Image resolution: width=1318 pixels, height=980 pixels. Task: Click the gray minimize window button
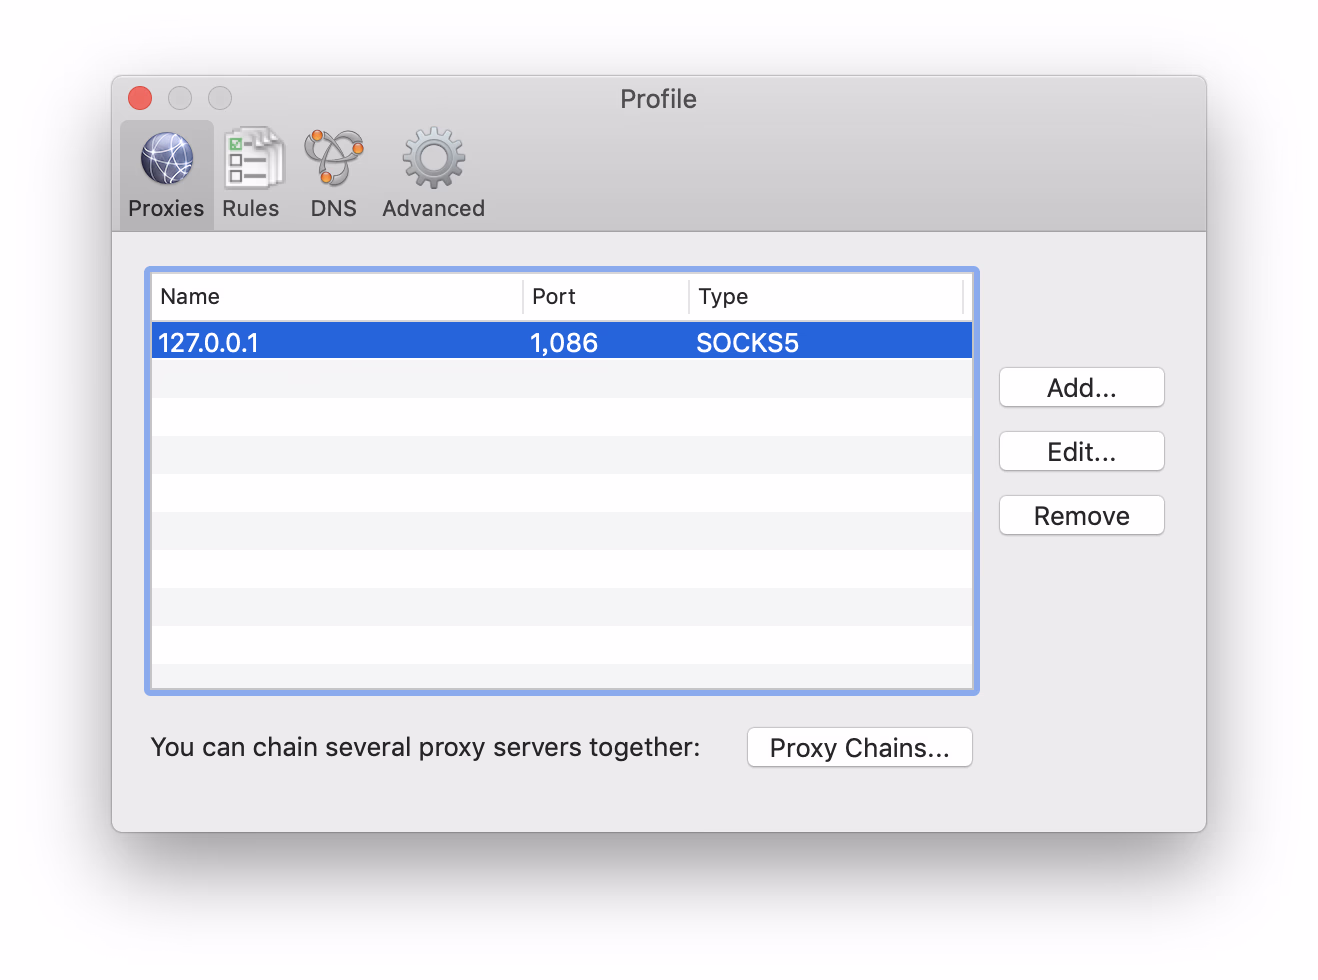coord(180,98)
